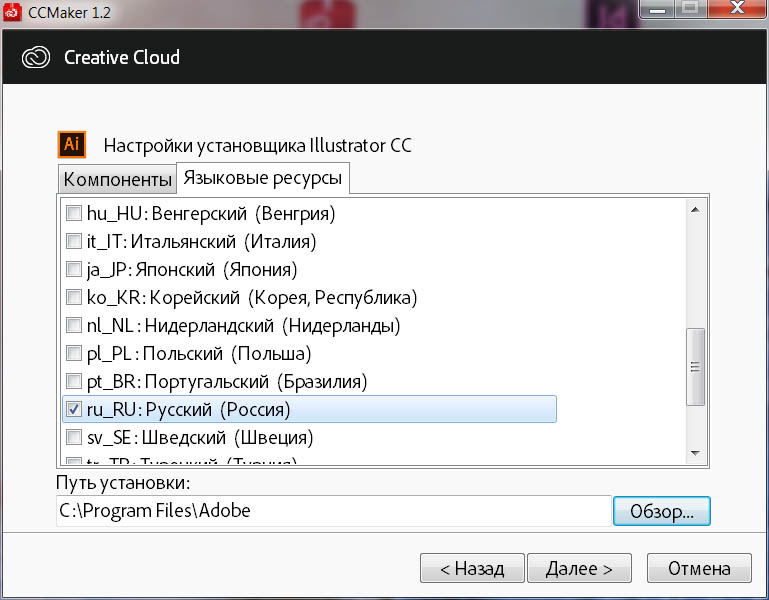Select row text 'it_IT: Итальянский (Италия)'
The width and height of the screenshot is (769, 600).
pos(202,241)
